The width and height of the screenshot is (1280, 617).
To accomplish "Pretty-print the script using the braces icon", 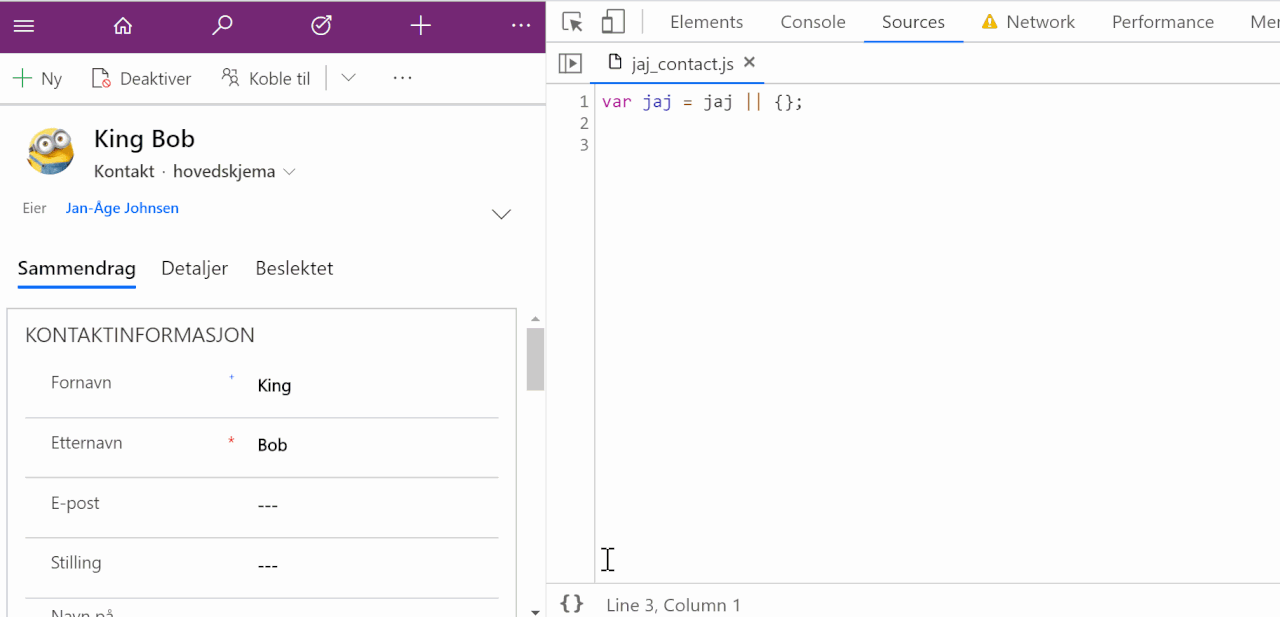I will tap(571, 604).
